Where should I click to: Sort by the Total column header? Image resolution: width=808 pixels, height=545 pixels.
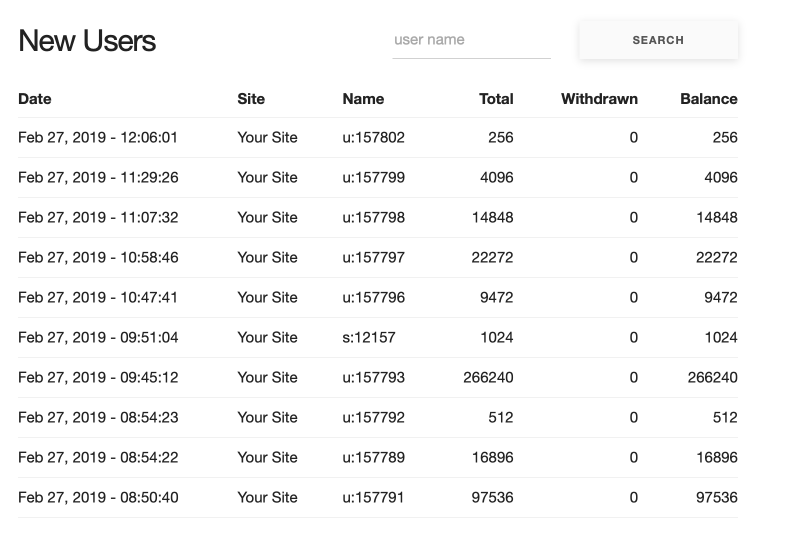(496, 99)
